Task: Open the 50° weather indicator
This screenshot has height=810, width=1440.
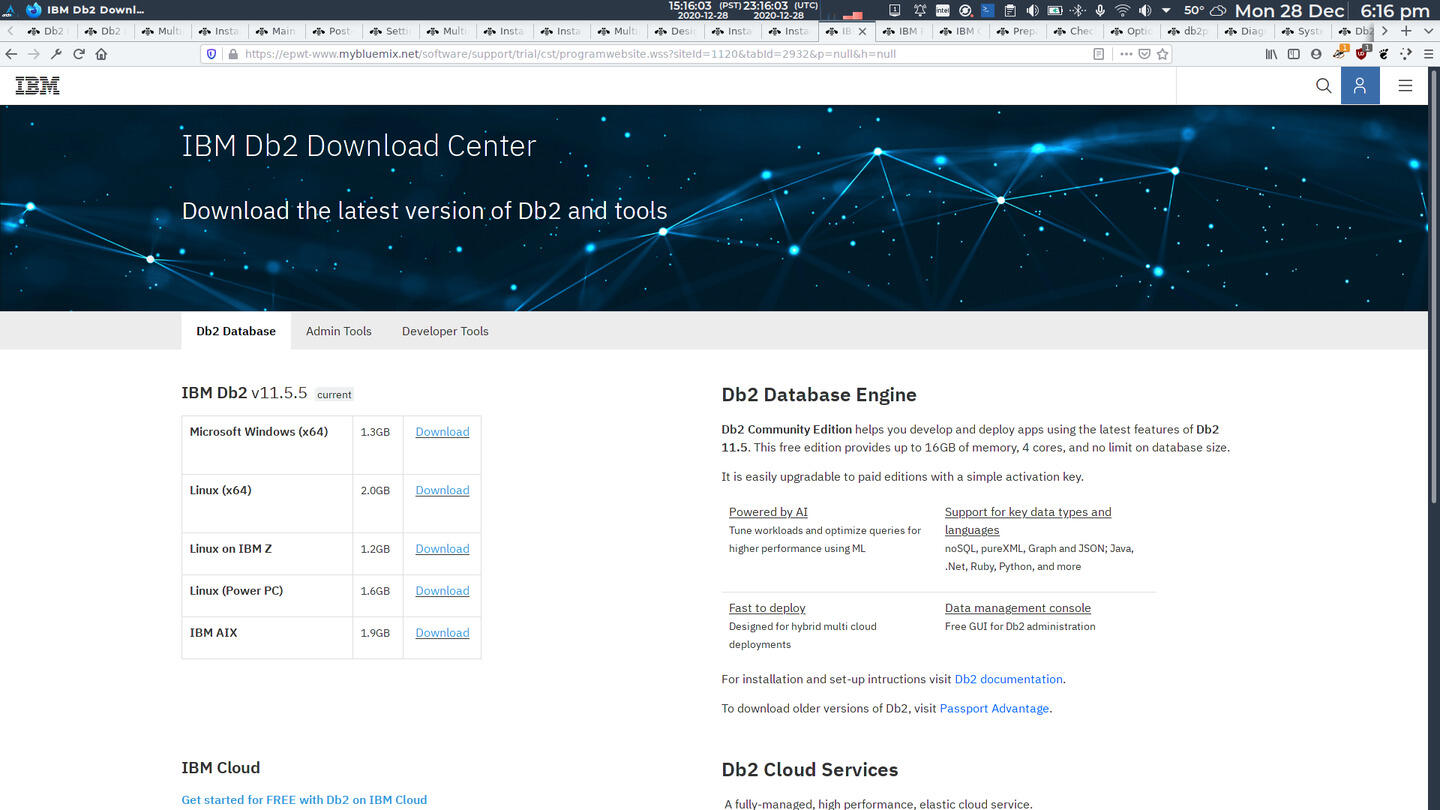Action: tap(1205, 10)
